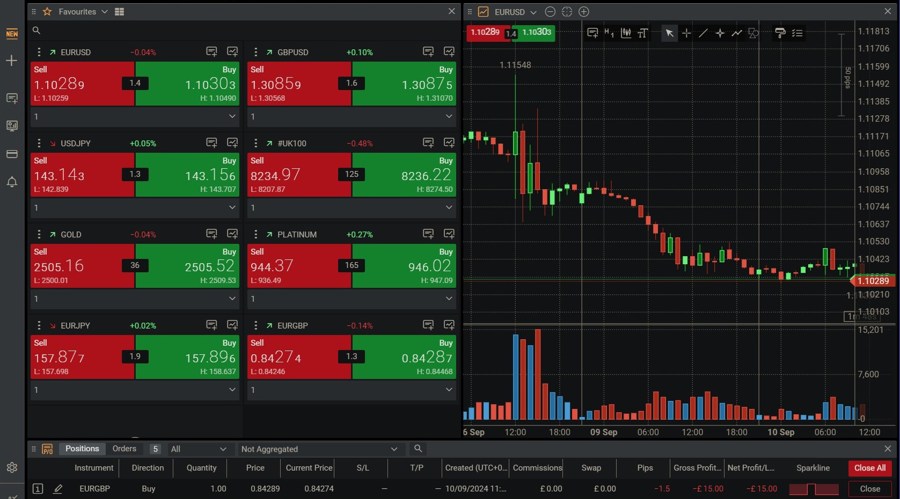Image resolution: width=900 pixels, height=499 pixels.
Task: Open chart for GBPUSD tile
Action: point(448,51)
